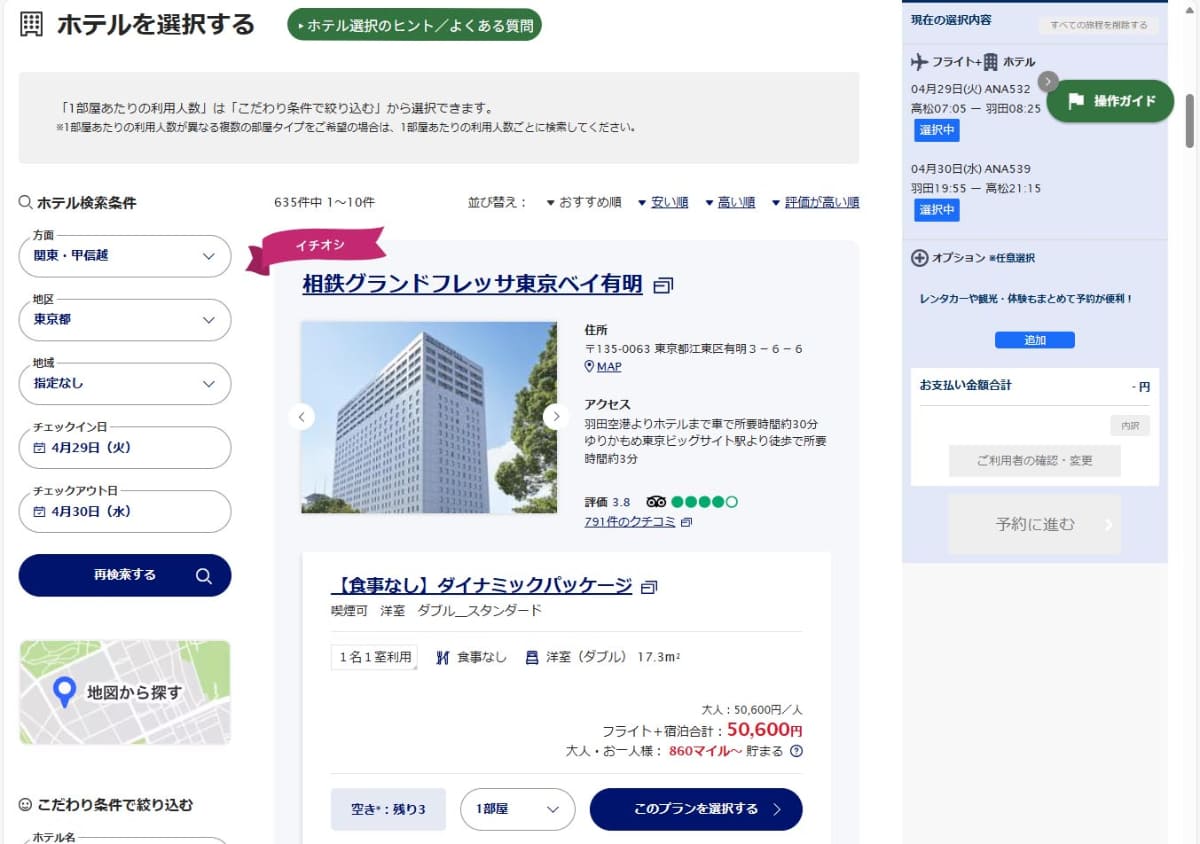Image resolution: width=1200 pixels, height=844 pixels.
Task: Open the 方面 dropdown showing 関東・甲信越
Action: tap(125, 256)
